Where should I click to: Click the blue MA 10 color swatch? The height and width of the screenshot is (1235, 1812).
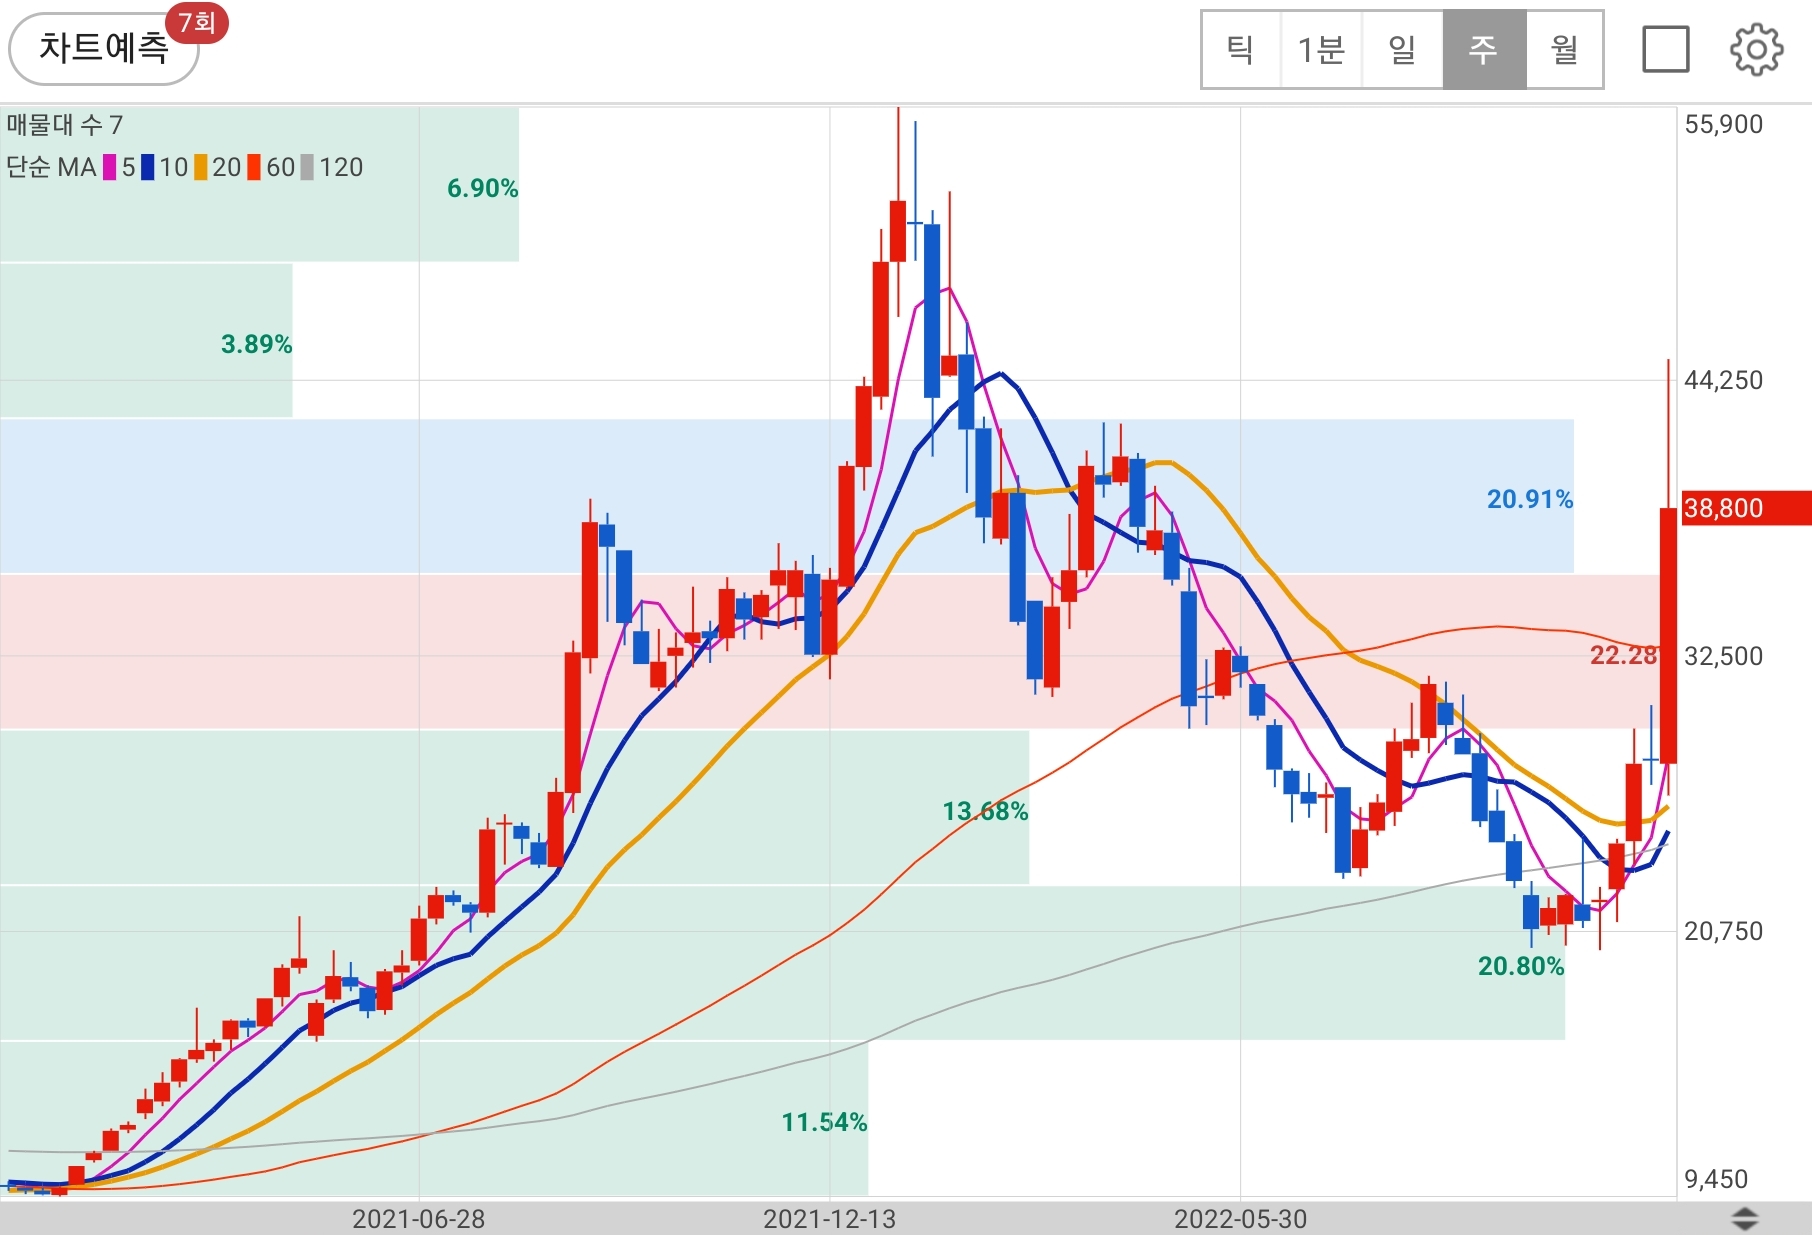coord(148,167)
